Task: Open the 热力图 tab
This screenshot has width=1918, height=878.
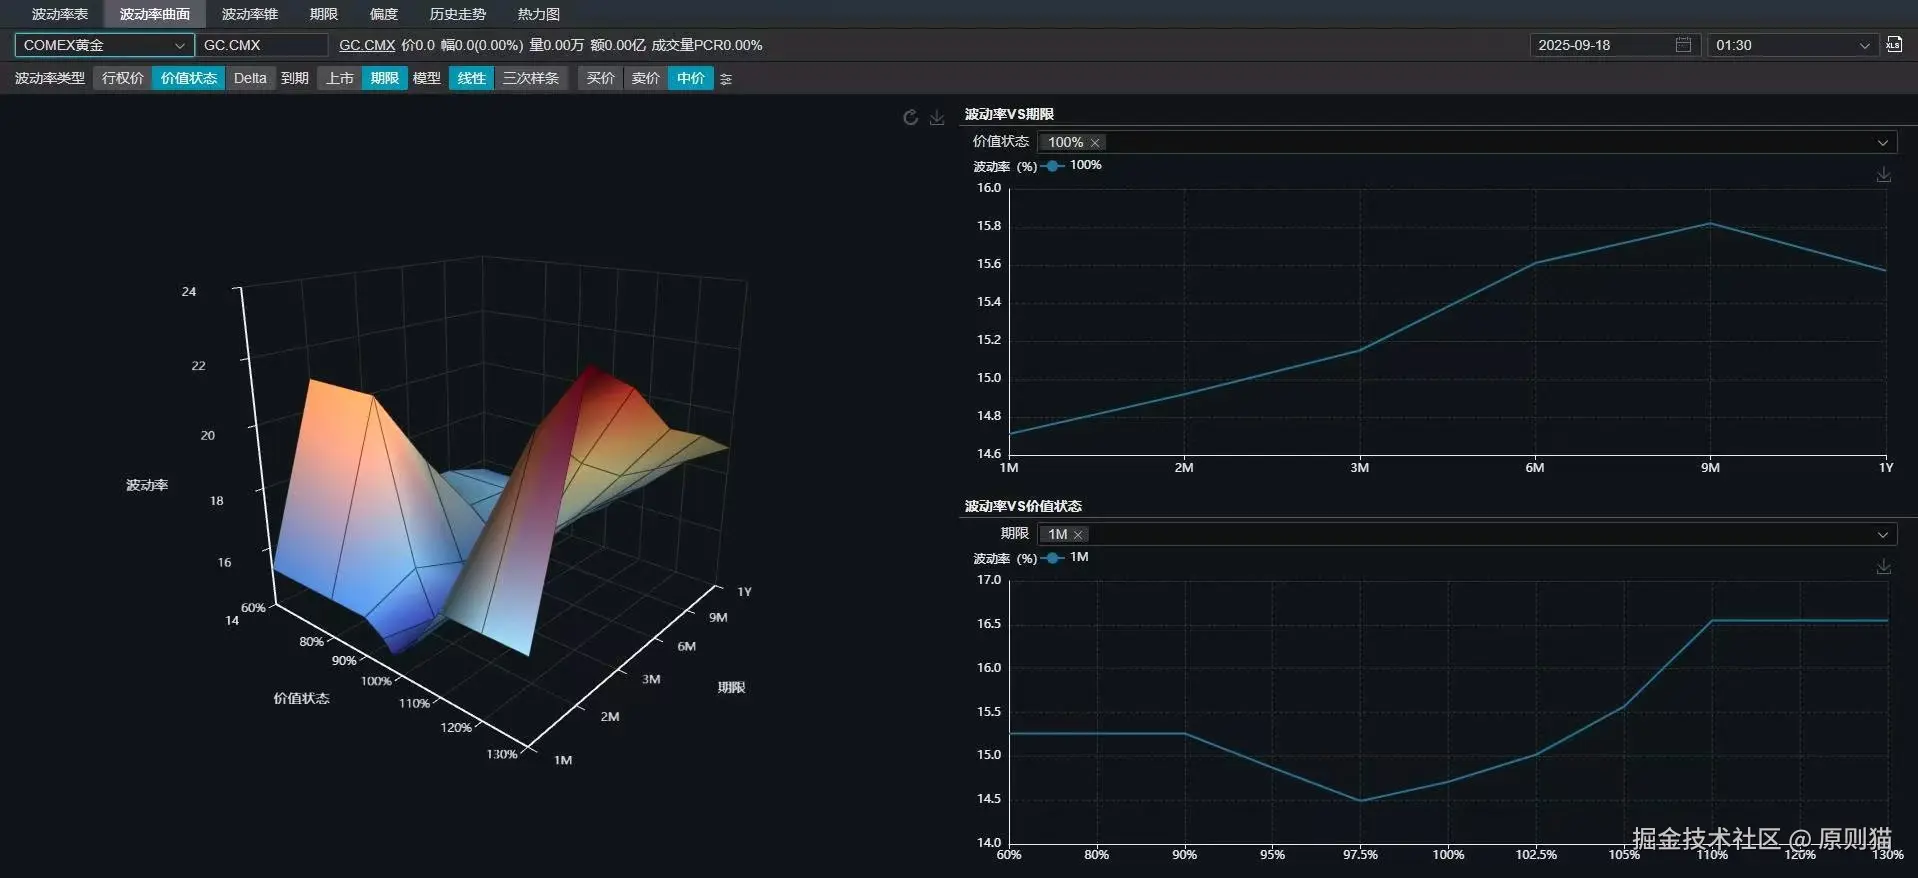Action: (539, 14)
